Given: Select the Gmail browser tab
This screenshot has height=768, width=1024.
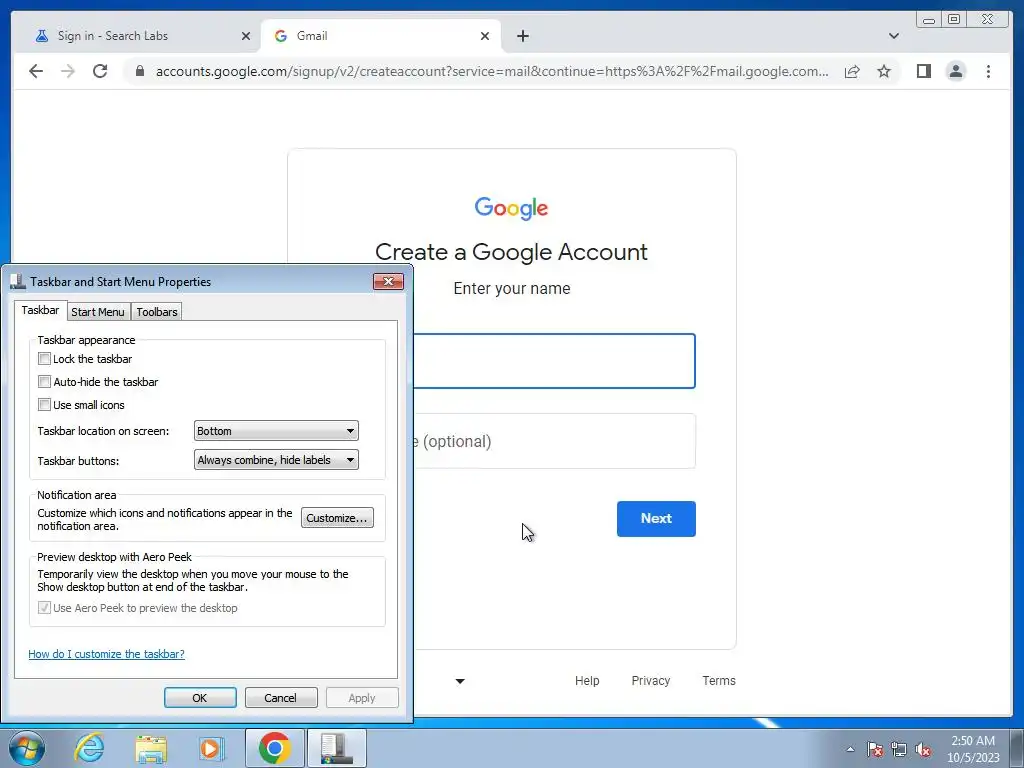Looking at the screenshot, I should point(381,36).
